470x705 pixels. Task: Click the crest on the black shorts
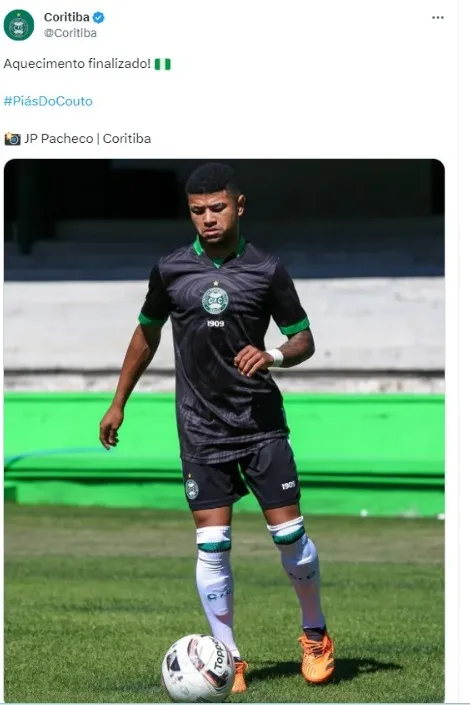pos(192,487)
